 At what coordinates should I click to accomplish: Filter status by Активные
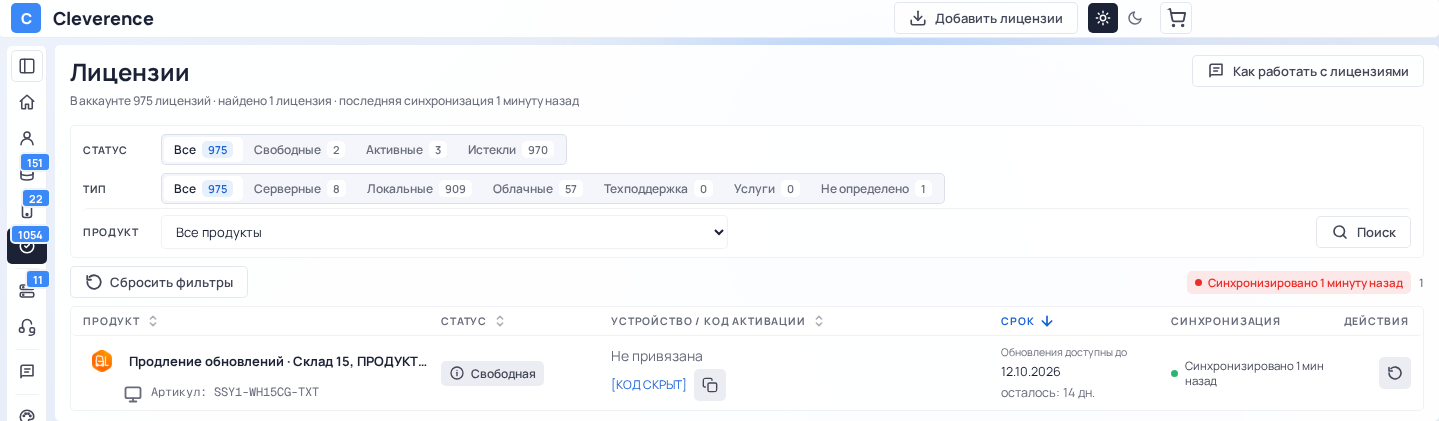tap(405, 150)
